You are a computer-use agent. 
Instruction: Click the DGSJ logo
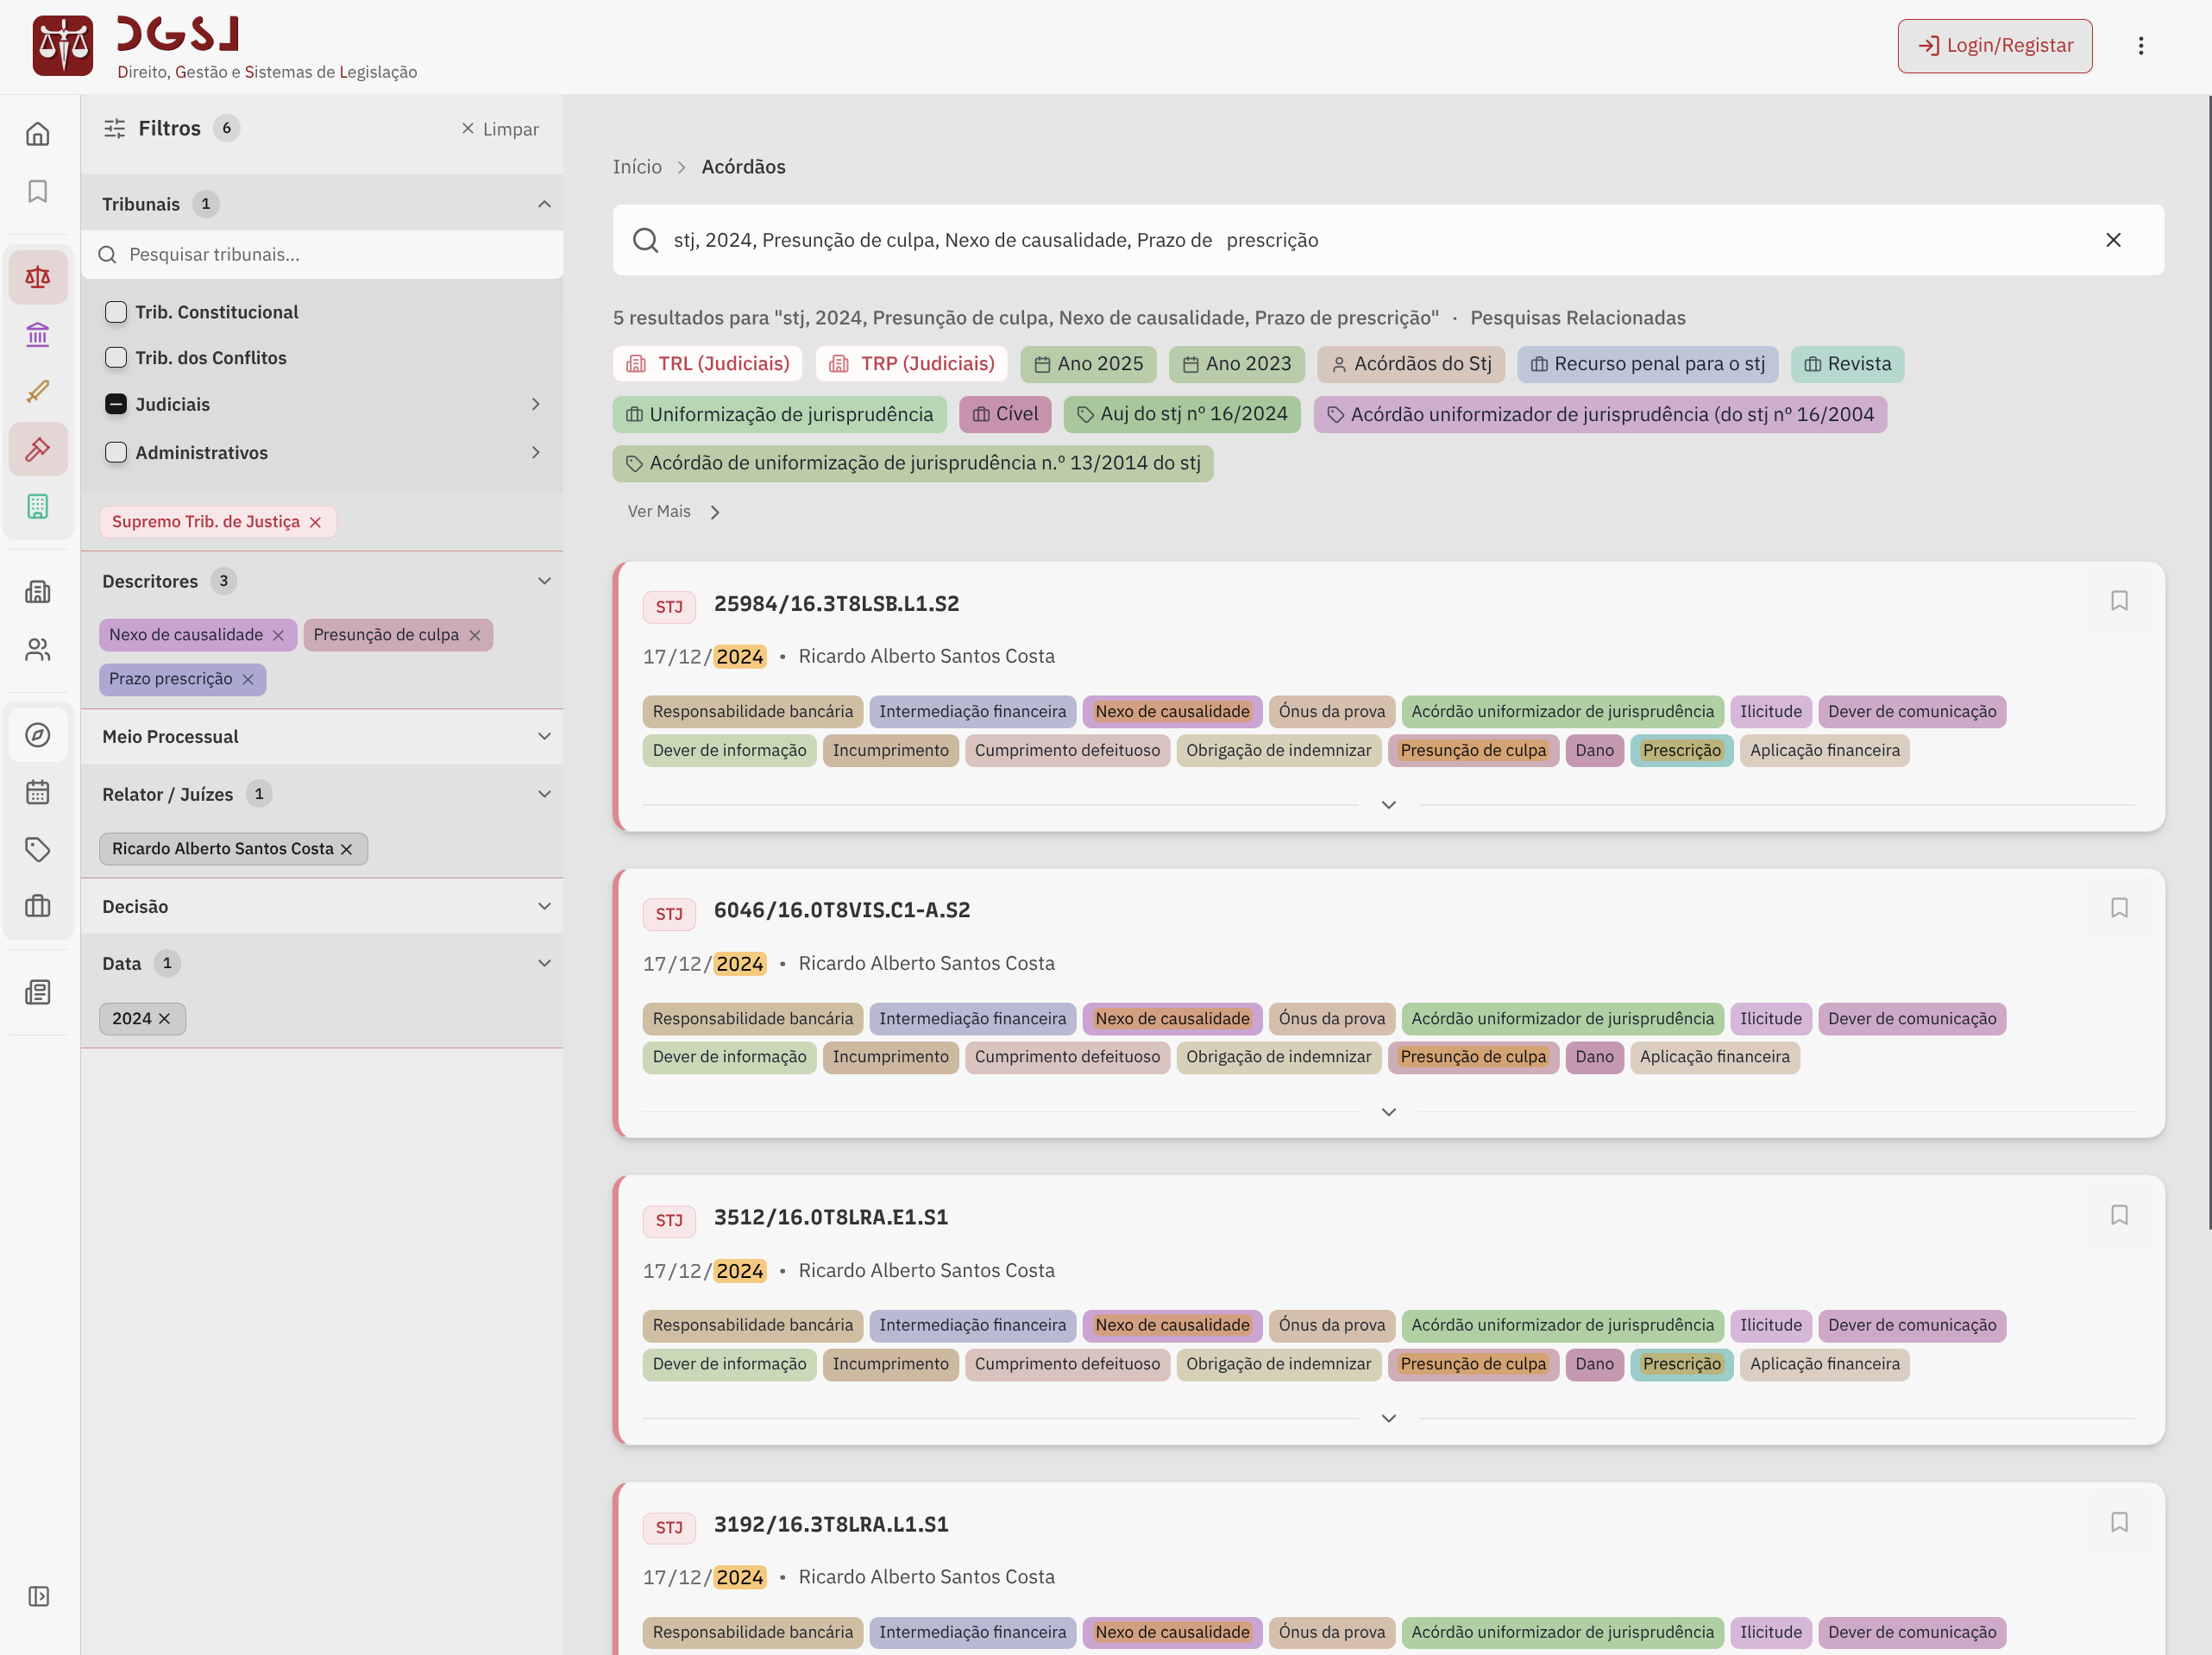pos(225,46)
